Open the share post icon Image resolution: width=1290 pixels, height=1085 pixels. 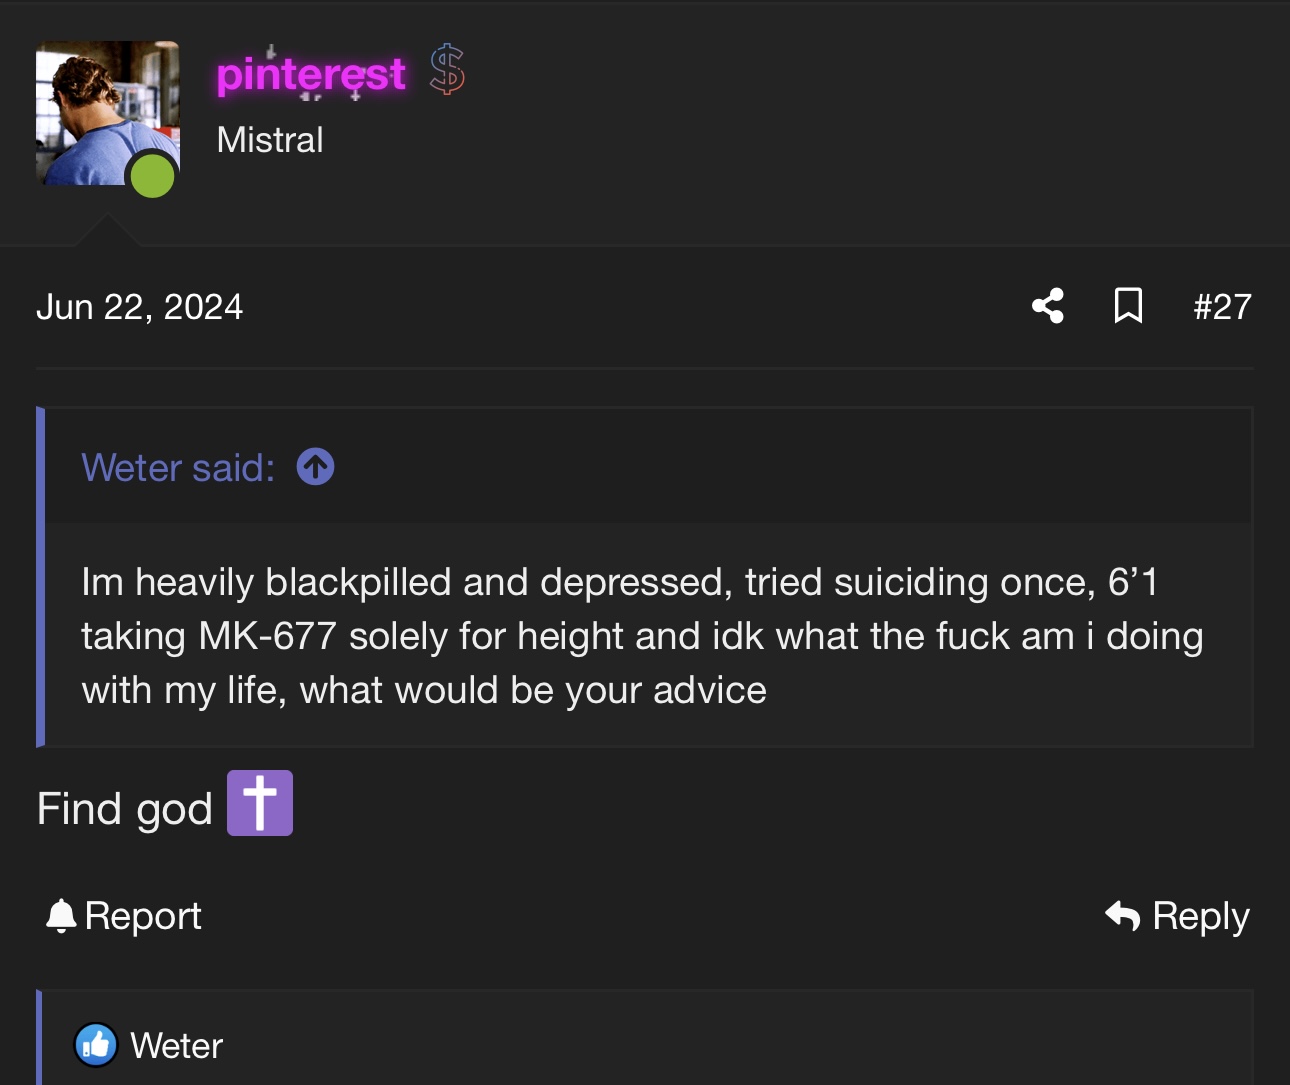click(x=1048, y=306)
